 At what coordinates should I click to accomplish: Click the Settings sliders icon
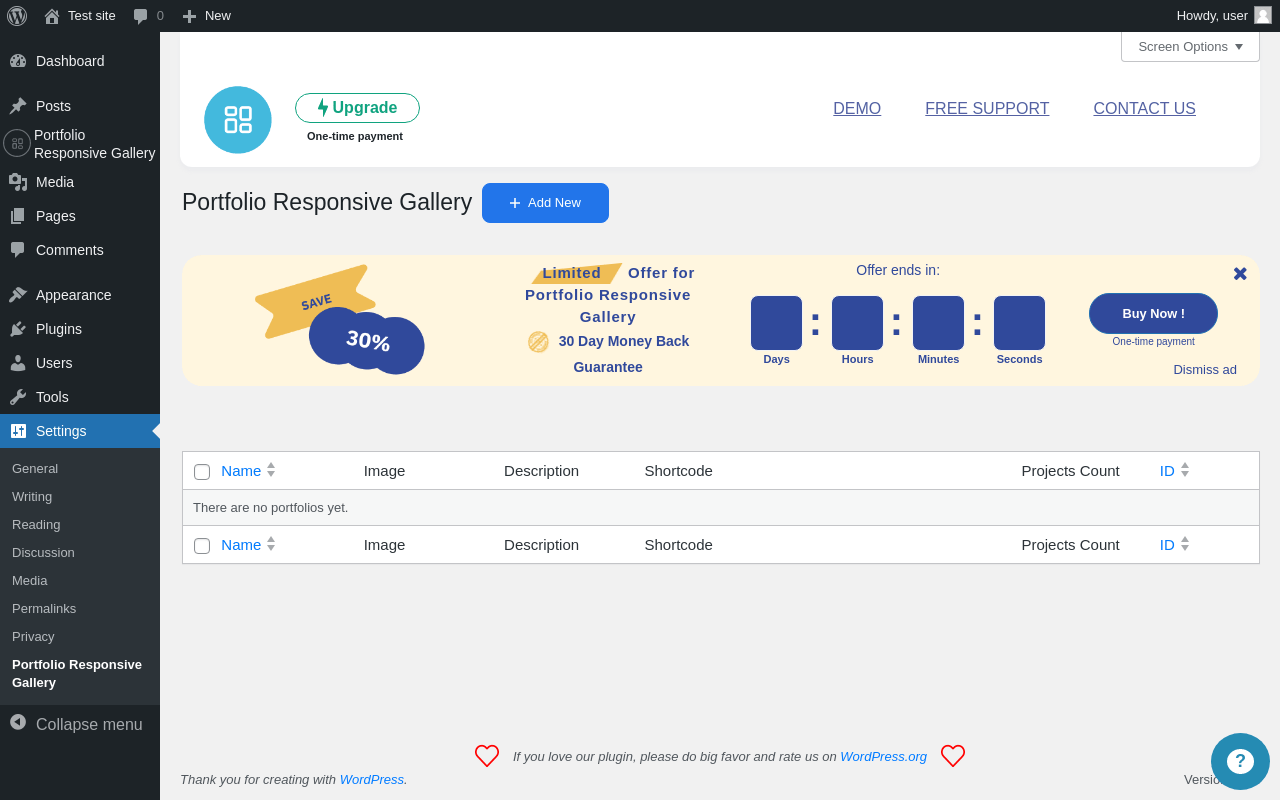(x=18, y=431)
